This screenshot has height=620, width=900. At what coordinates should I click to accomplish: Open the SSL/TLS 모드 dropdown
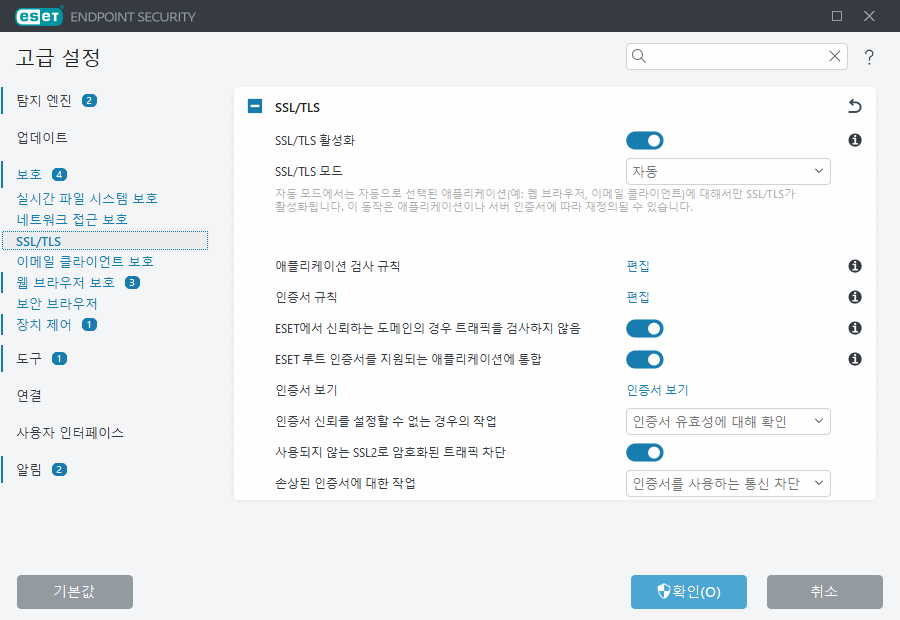tap(728, 171)
